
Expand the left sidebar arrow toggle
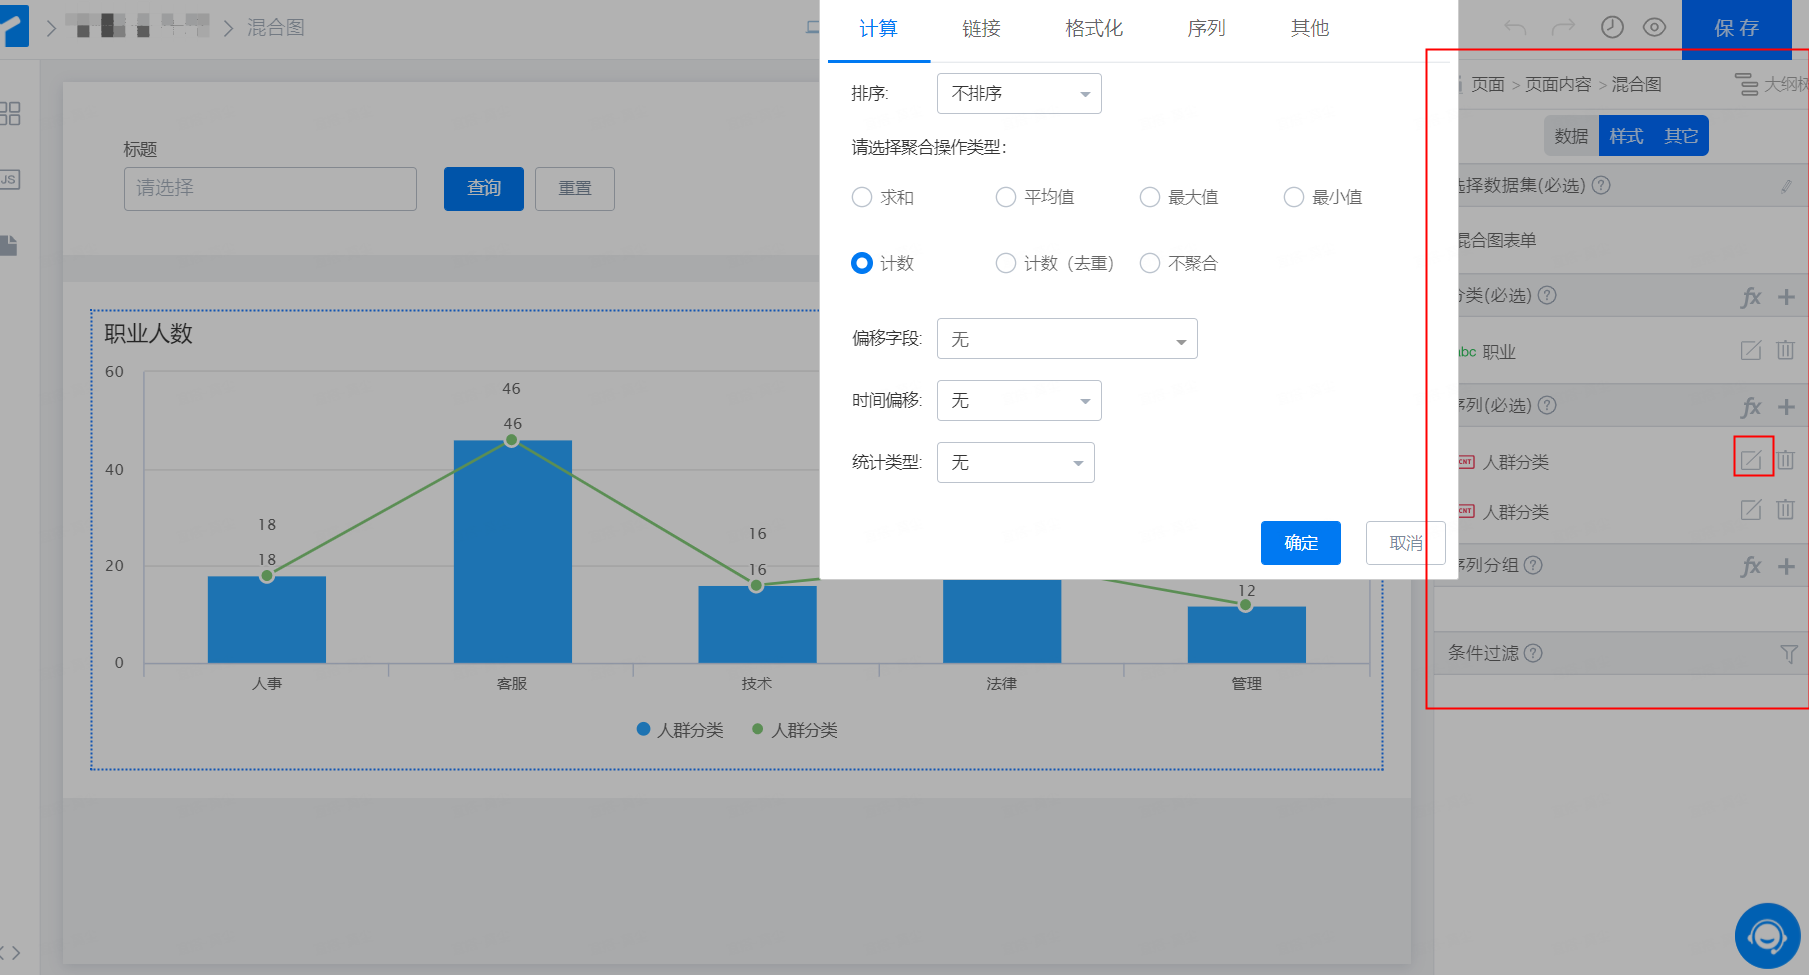(x=11, y=953)
